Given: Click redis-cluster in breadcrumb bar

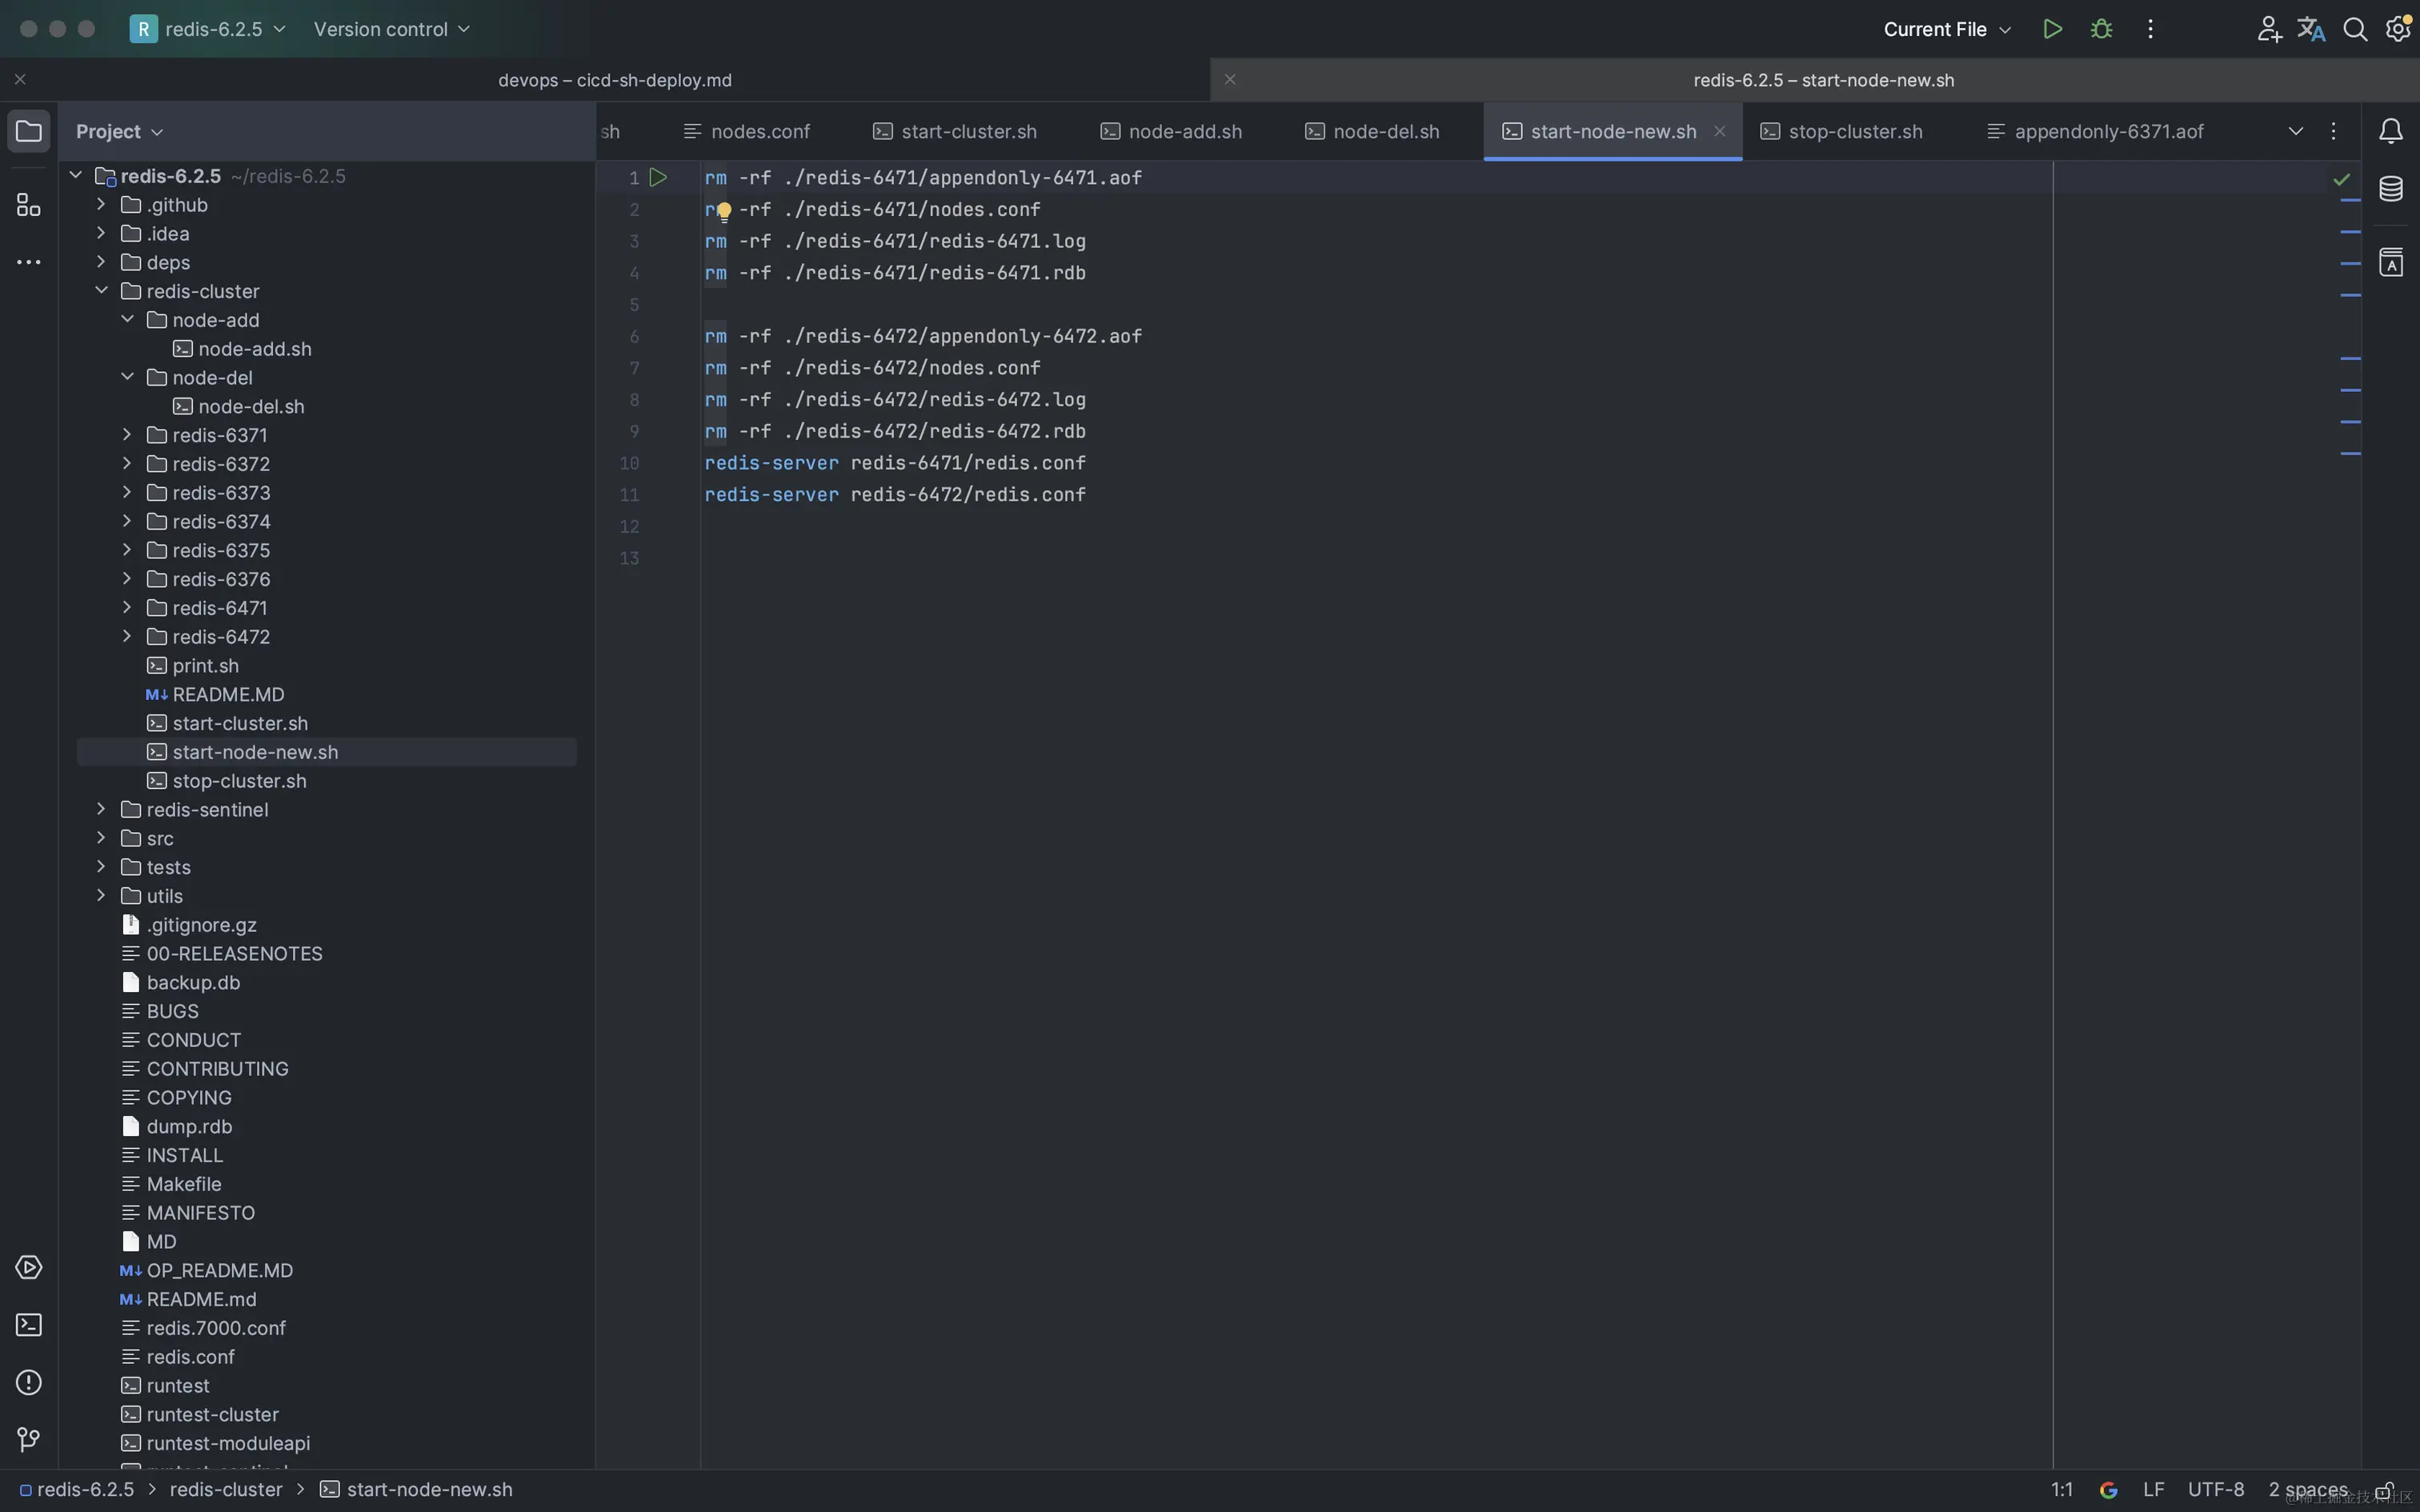Looking at the screenshot, I should (226, 1490).
